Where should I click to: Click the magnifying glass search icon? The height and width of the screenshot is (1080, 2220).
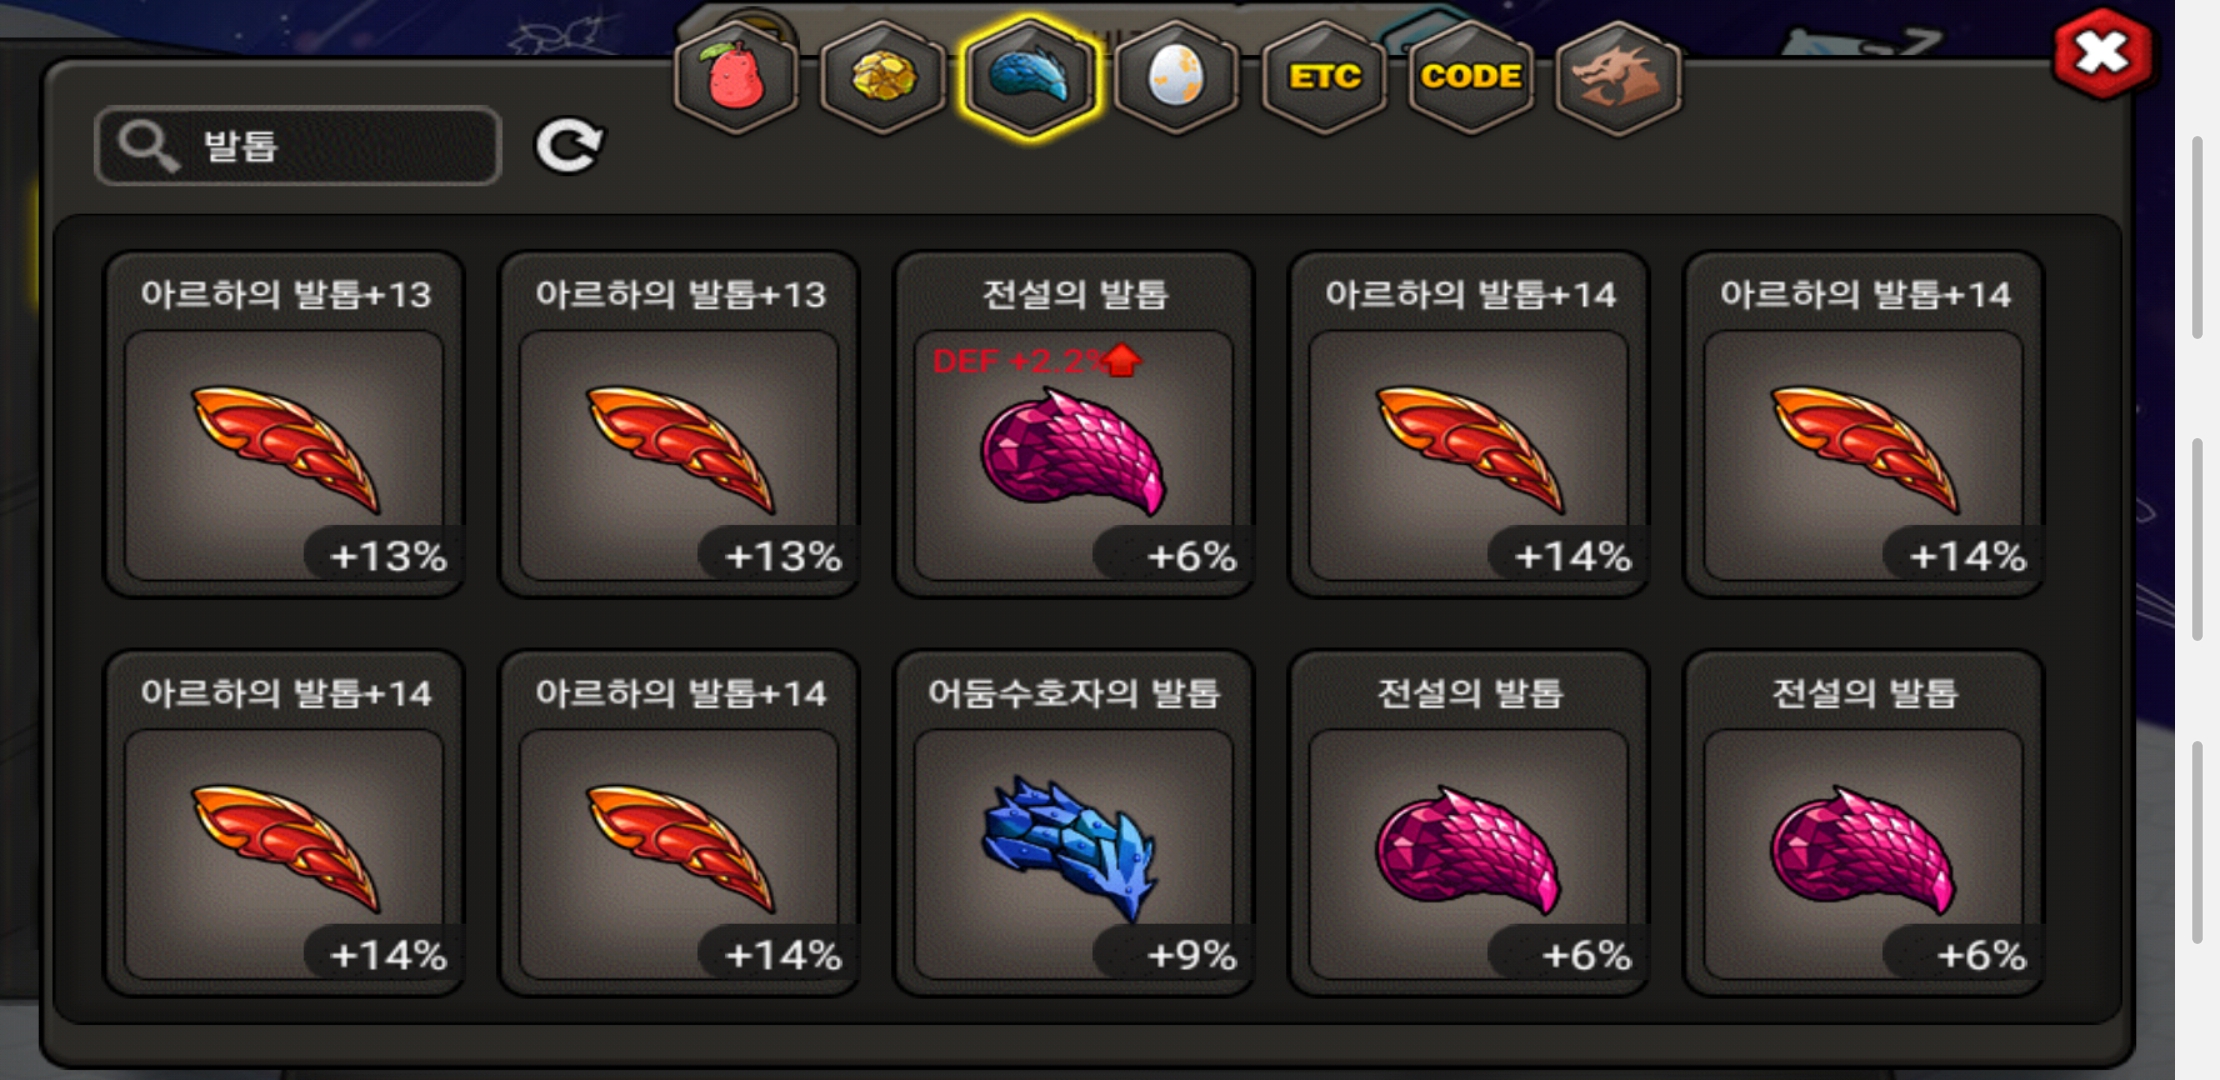[x=148, y=146]
